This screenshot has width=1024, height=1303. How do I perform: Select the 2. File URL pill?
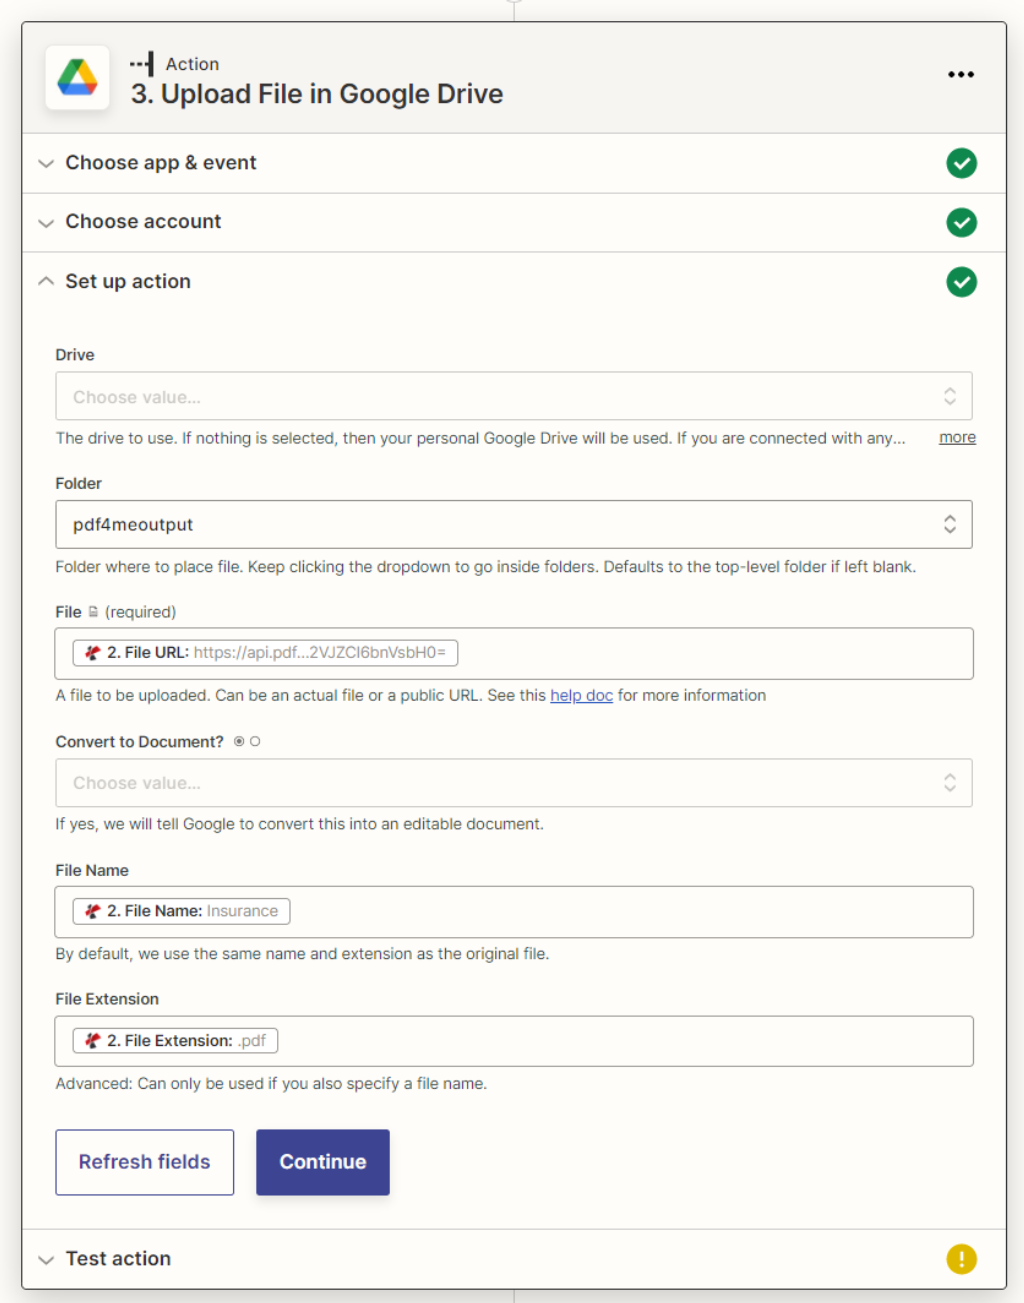click(x=266, y=653)
